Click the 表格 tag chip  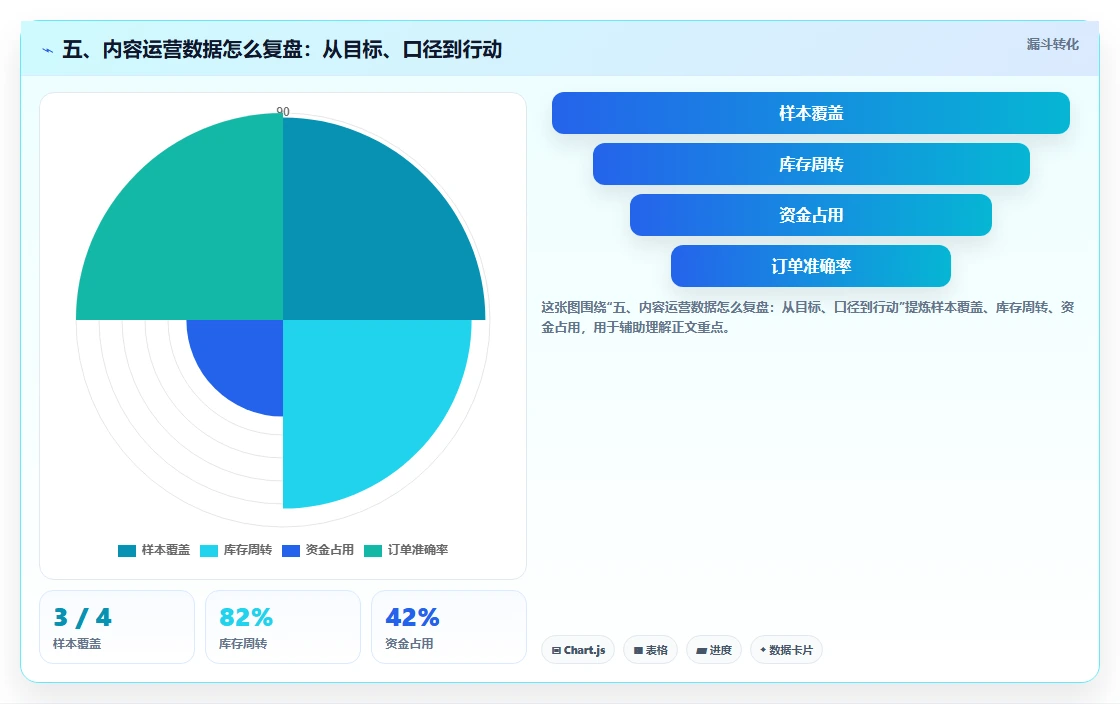[x=651, y=650]
